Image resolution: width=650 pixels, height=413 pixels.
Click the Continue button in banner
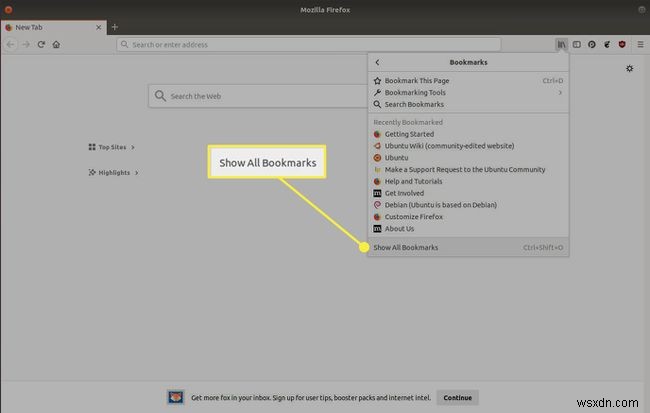(458, 398)
